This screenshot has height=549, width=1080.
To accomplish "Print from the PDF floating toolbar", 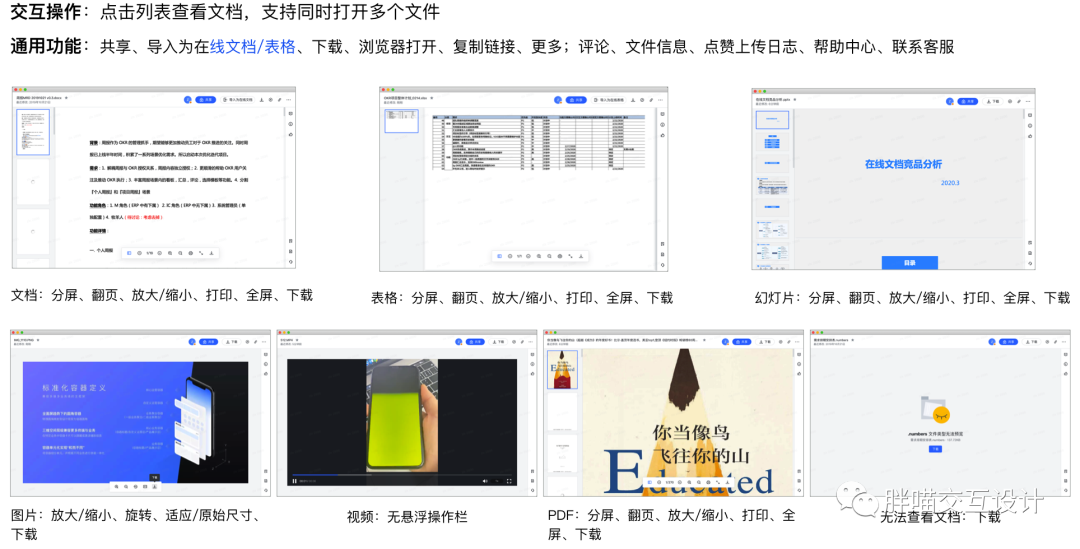I will click(708, 482).
